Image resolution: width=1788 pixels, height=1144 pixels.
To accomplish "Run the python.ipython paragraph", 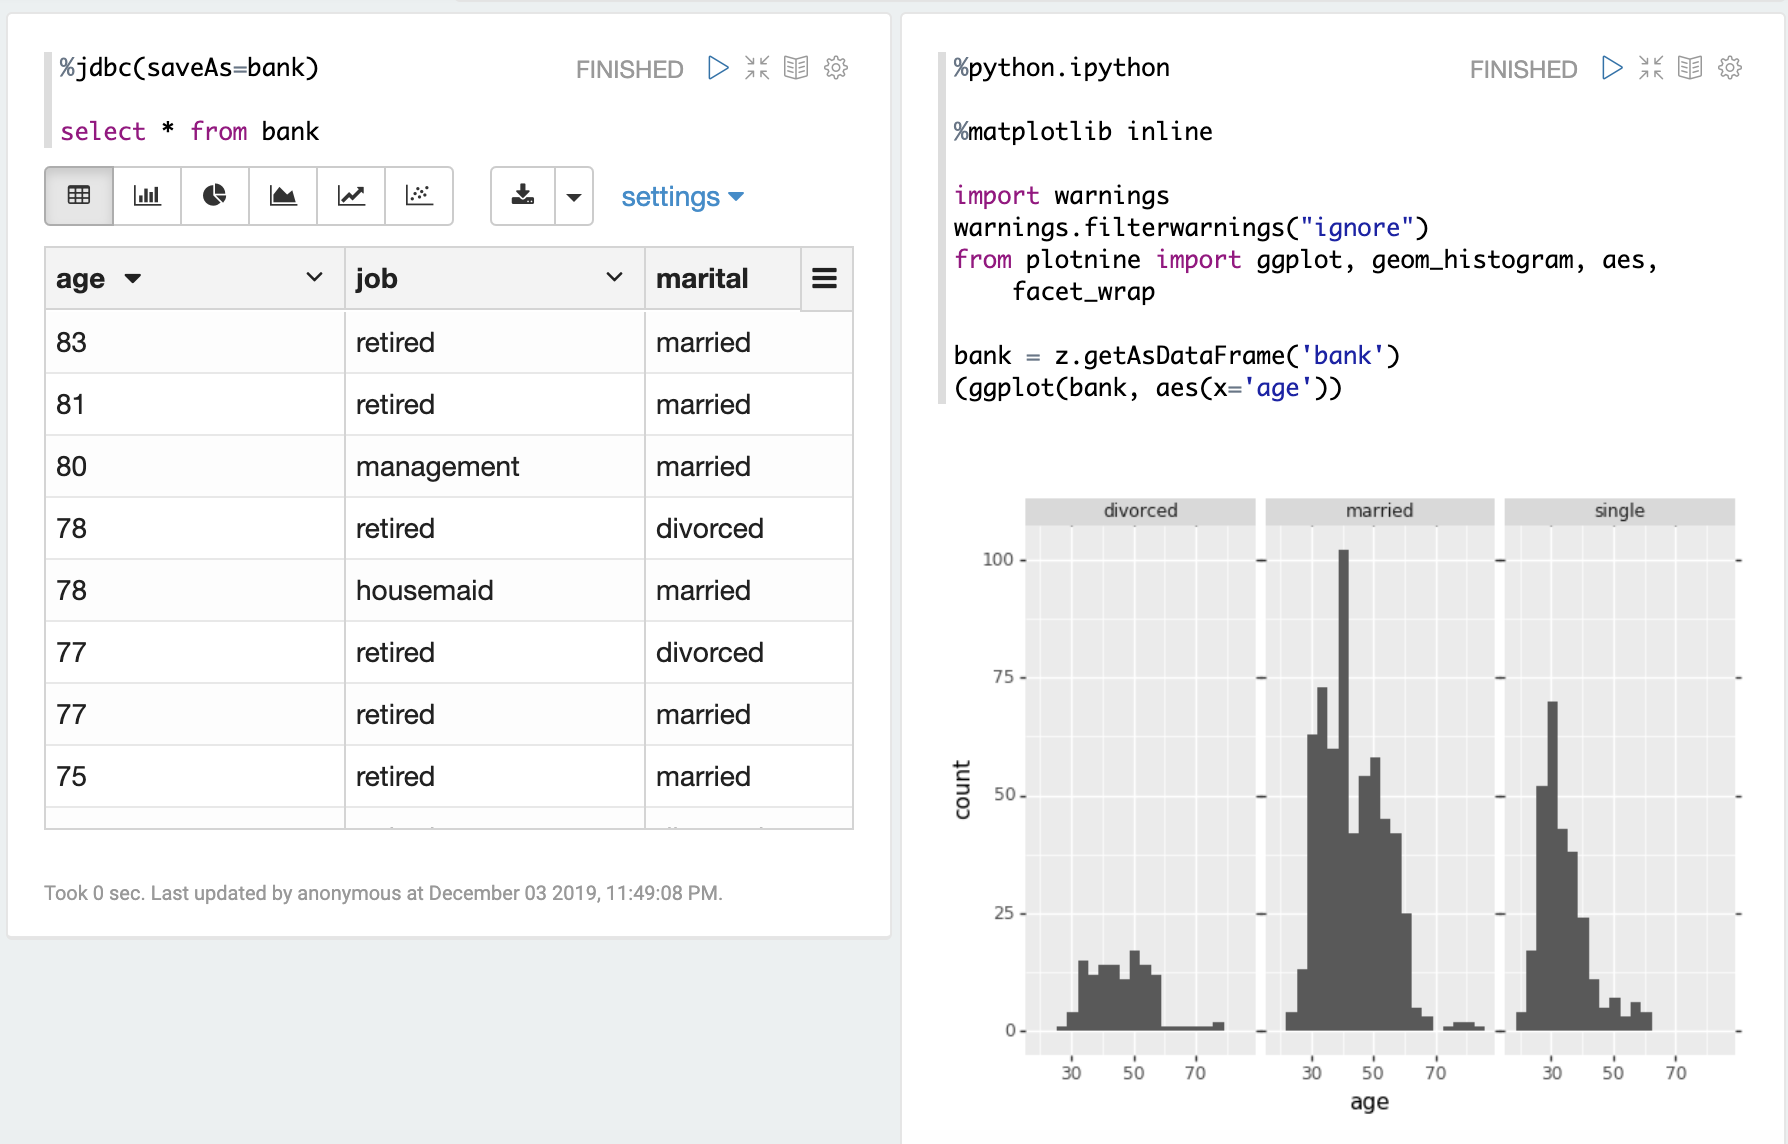I will tap(1612, 68).
